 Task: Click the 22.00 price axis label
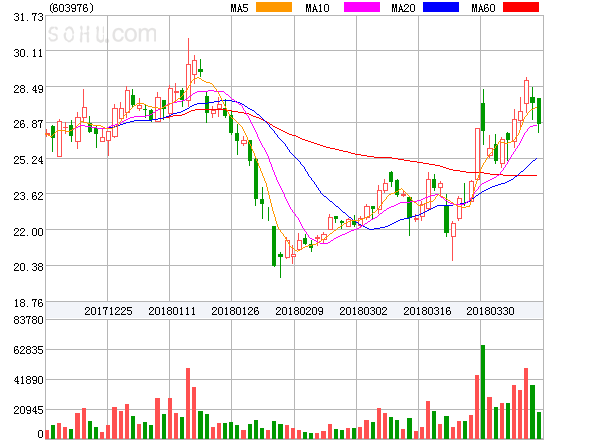[28, 232]
